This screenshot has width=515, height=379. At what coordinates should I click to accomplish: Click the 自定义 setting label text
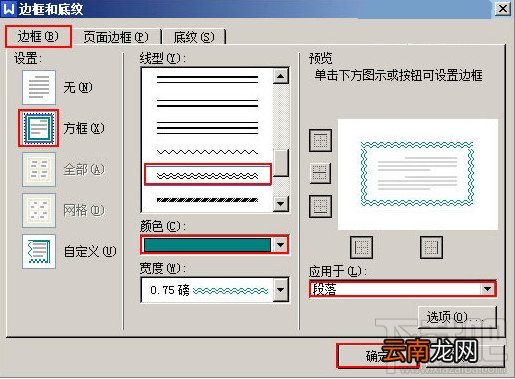90,251
